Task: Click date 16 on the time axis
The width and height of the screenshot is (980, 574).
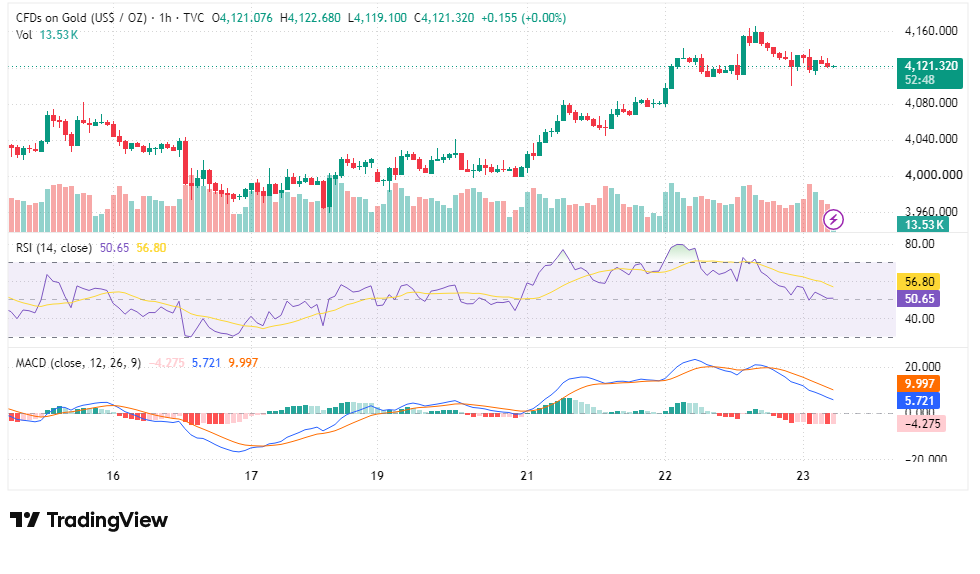Action: pos(113,476)
